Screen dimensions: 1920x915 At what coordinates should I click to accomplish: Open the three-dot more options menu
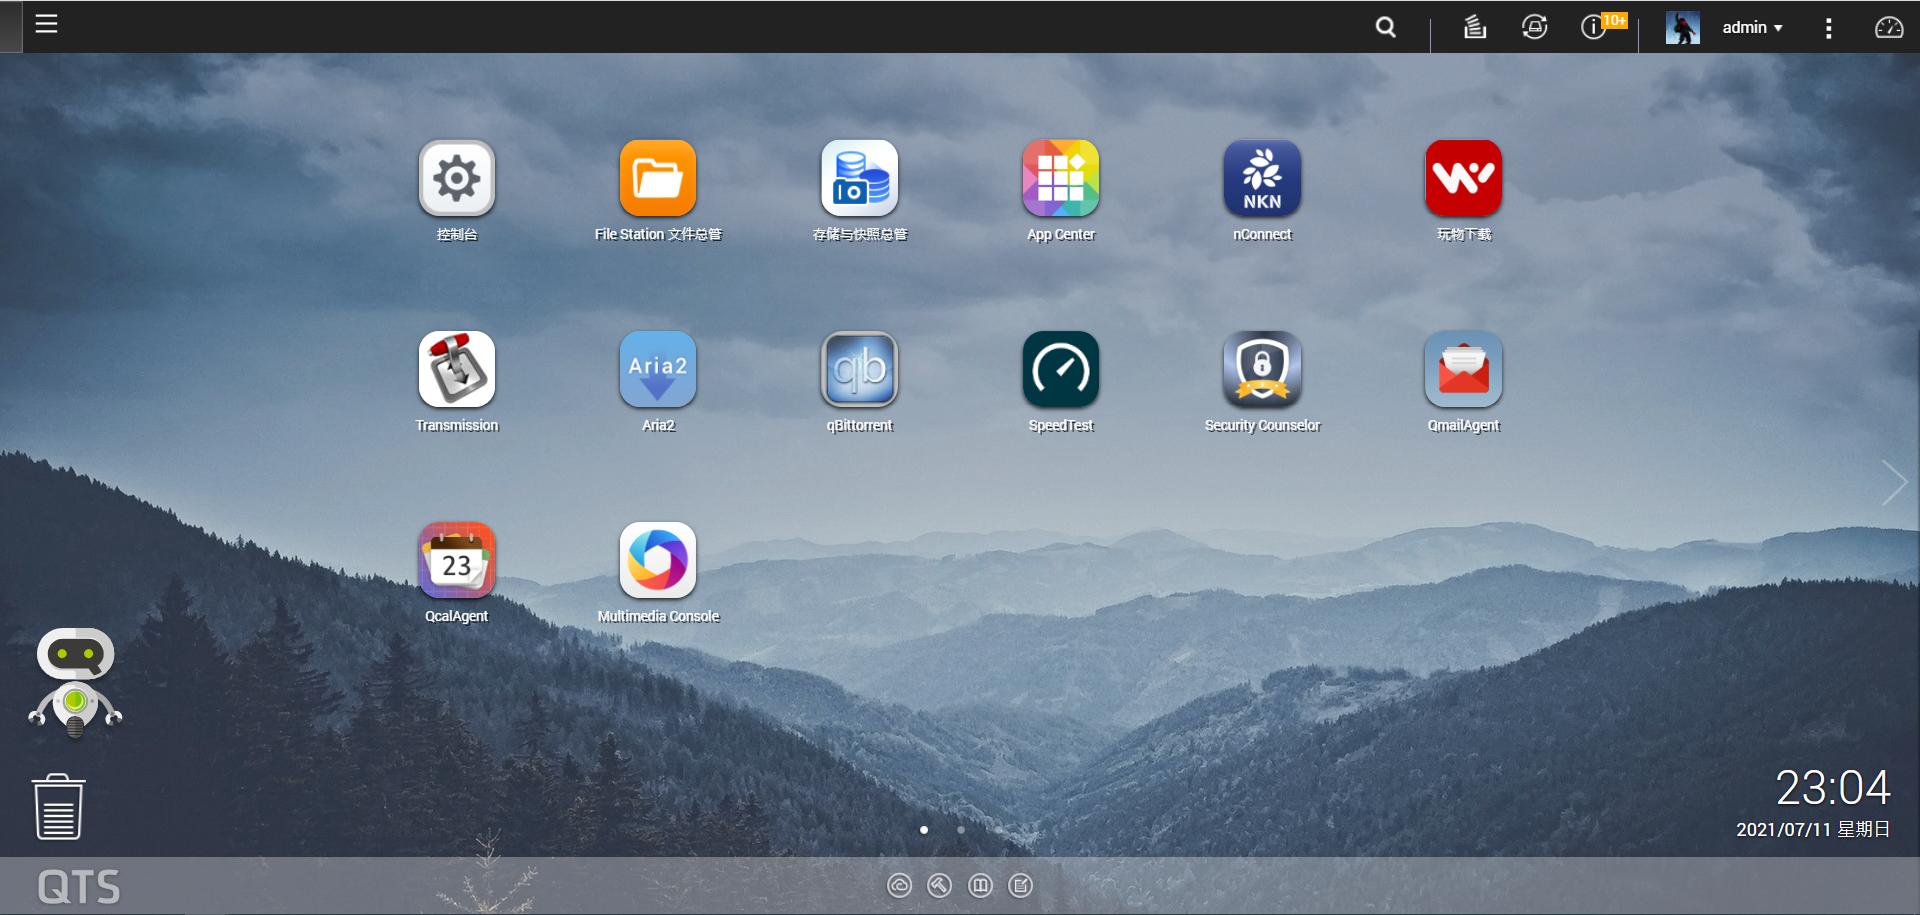(1828, 28)
